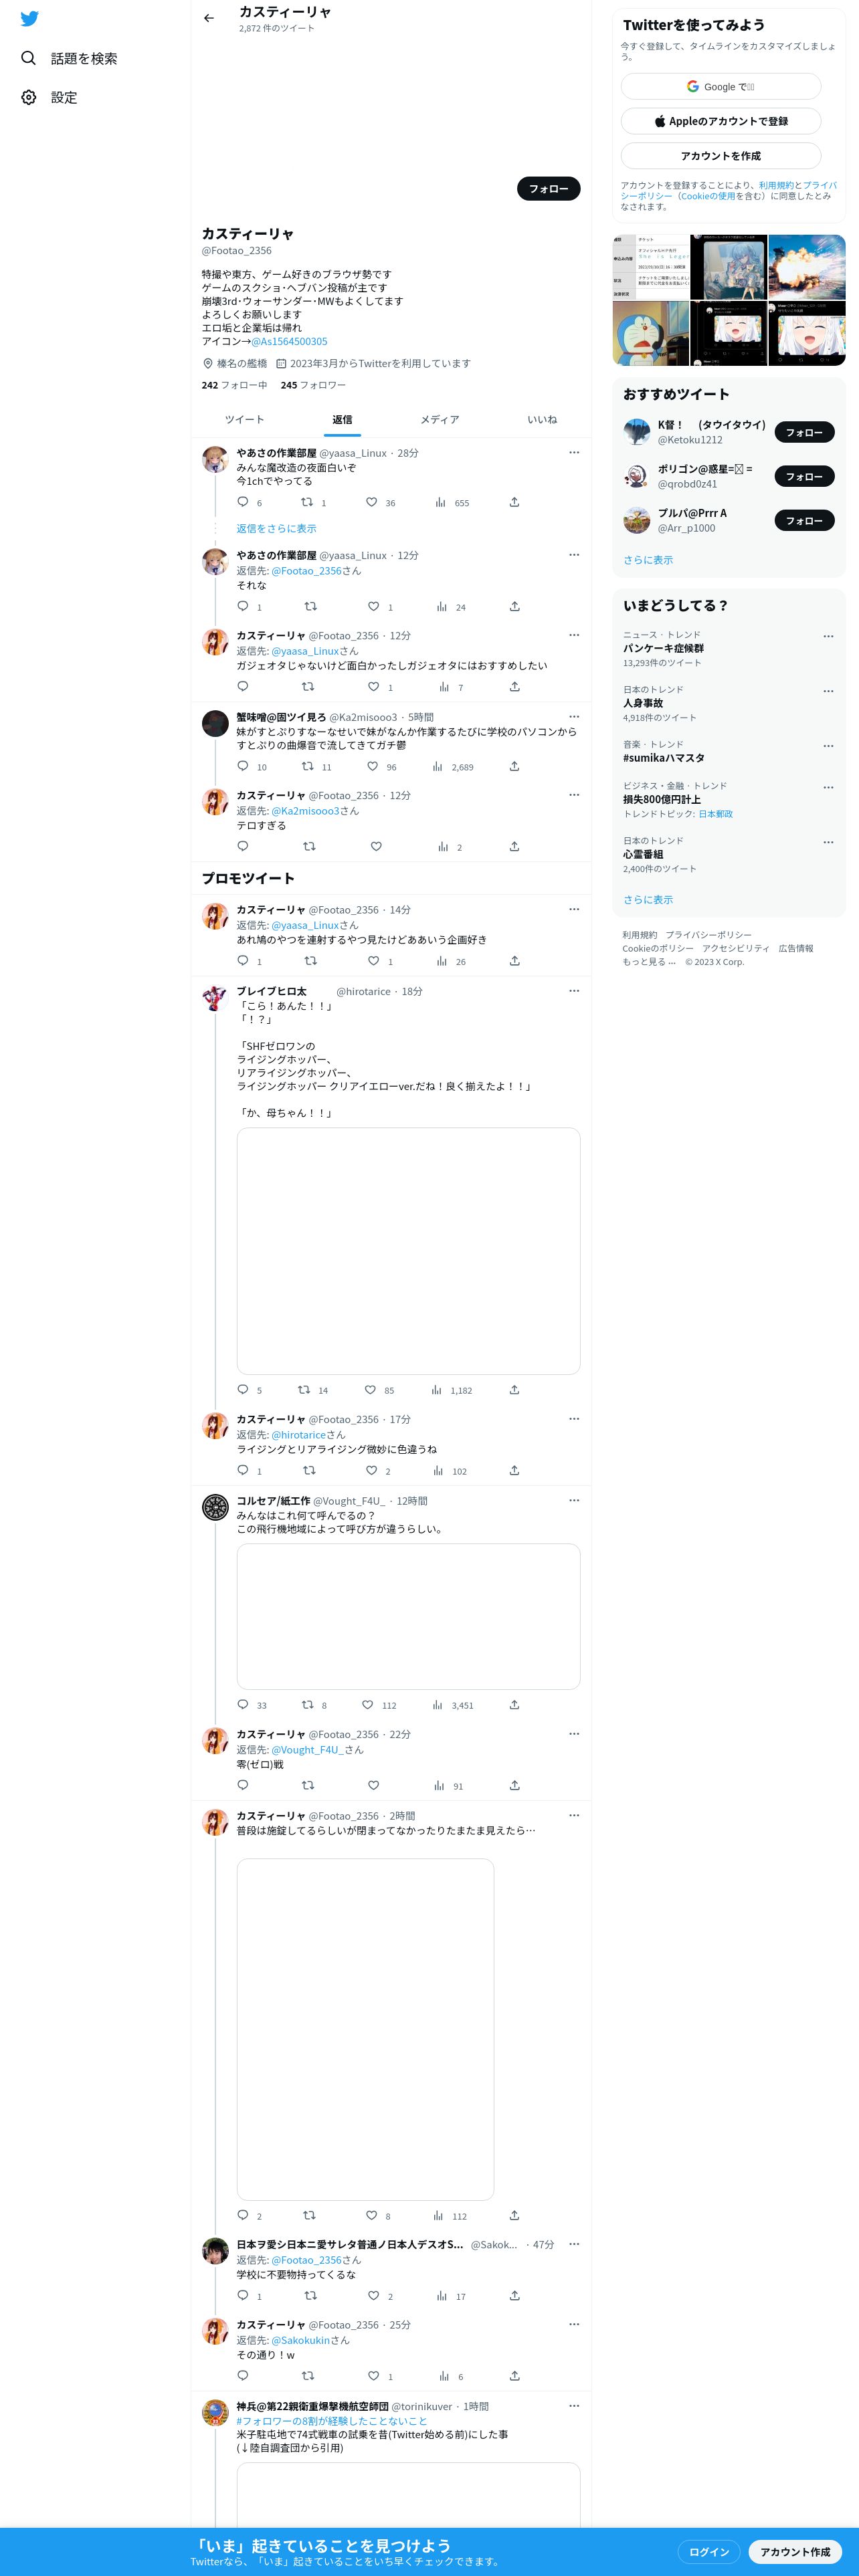Switch to the メディア tab

[x=440, y=420]
